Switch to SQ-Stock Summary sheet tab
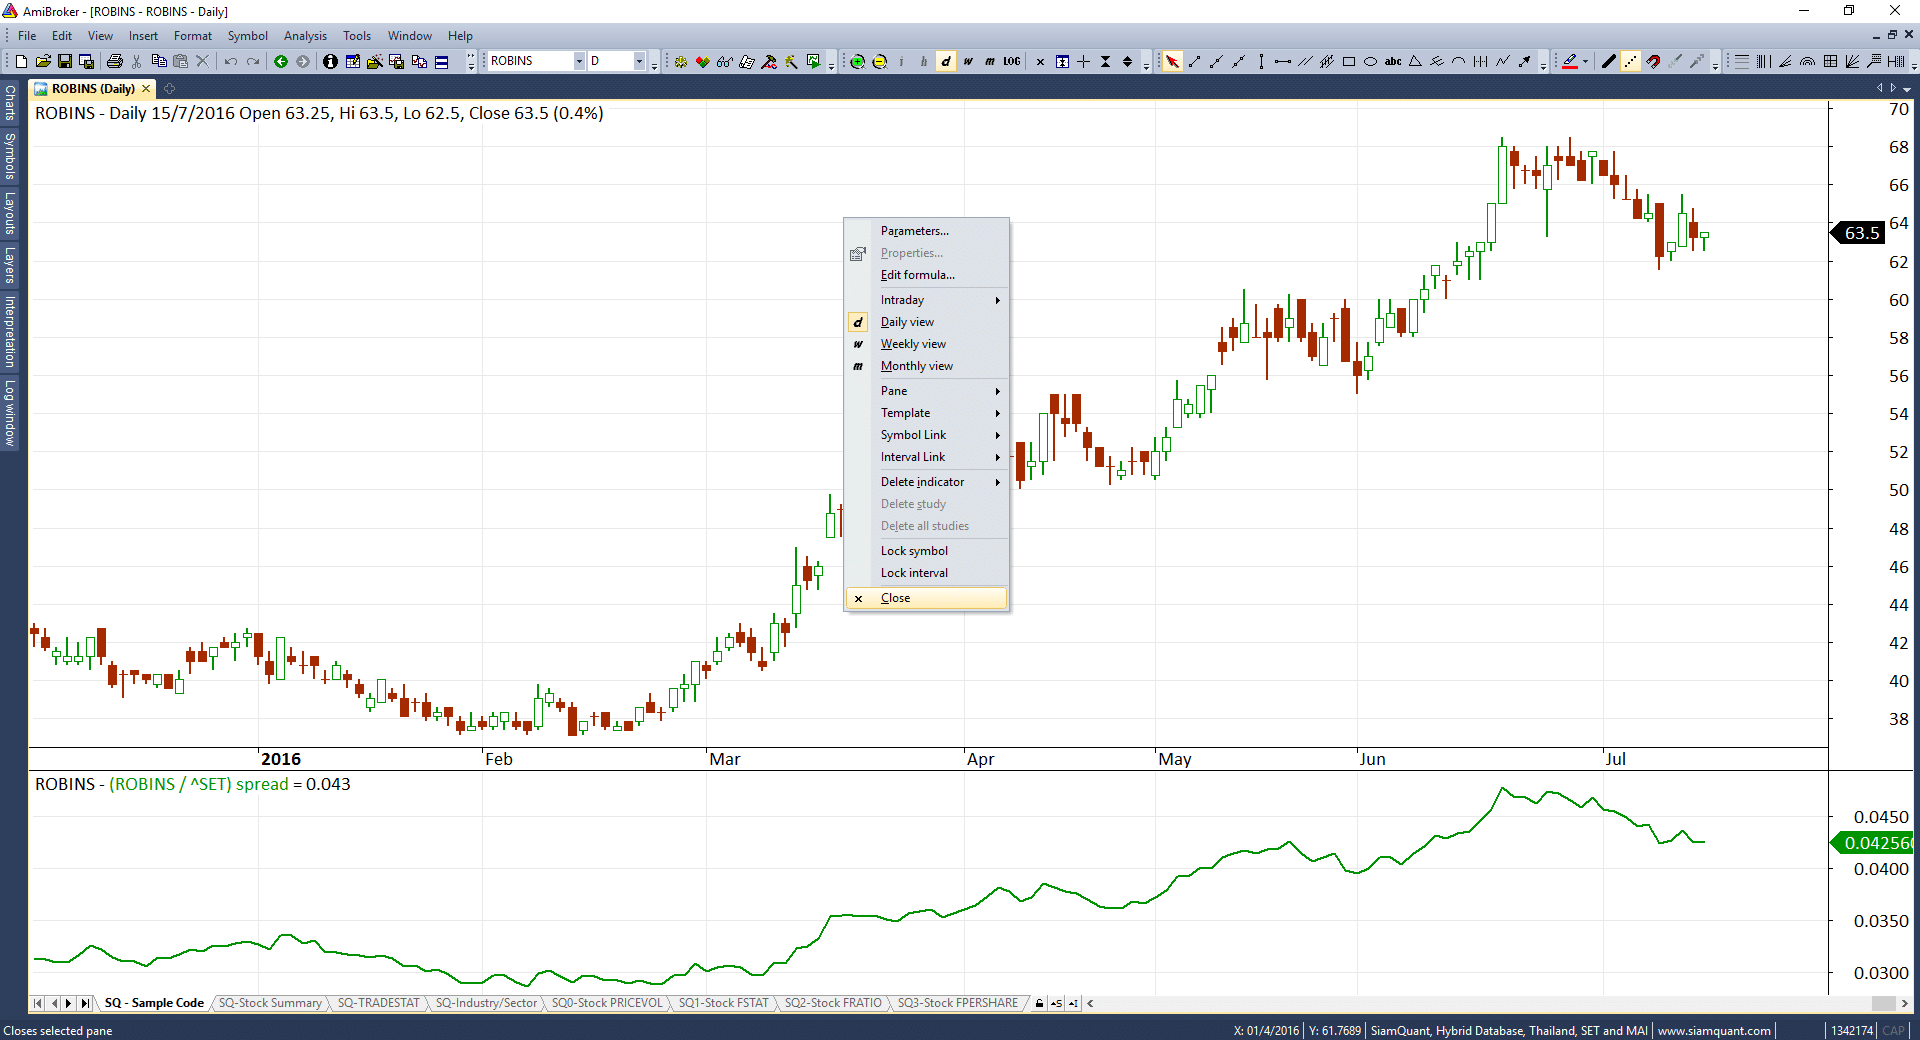The width and height of the screenshot is (1920, 1040). (270, 1003)
